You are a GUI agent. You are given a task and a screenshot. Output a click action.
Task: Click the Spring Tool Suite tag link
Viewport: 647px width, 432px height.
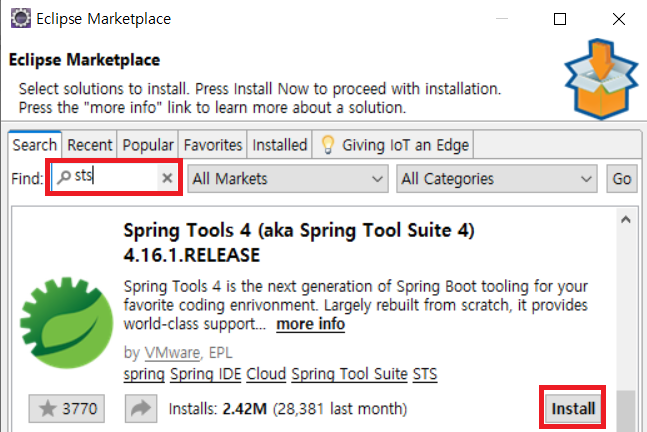349,374
